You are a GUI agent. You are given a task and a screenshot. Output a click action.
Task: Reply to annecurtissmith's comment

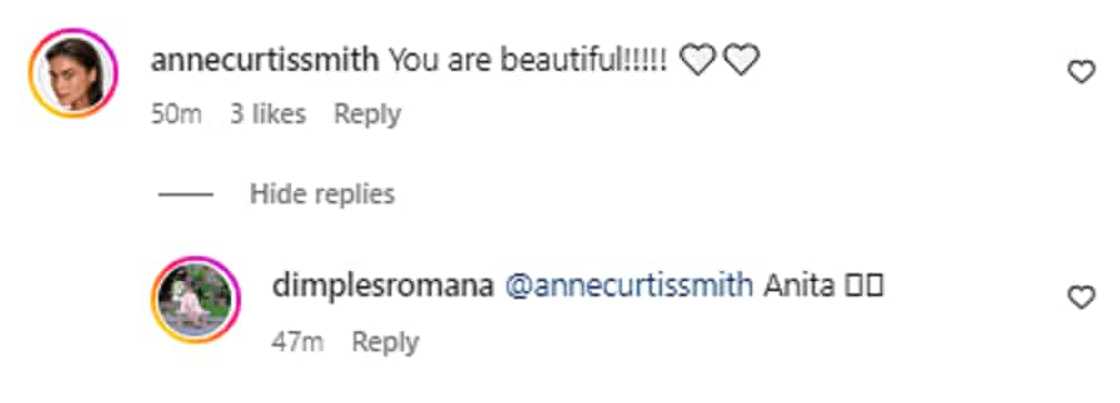click(367, 115)
